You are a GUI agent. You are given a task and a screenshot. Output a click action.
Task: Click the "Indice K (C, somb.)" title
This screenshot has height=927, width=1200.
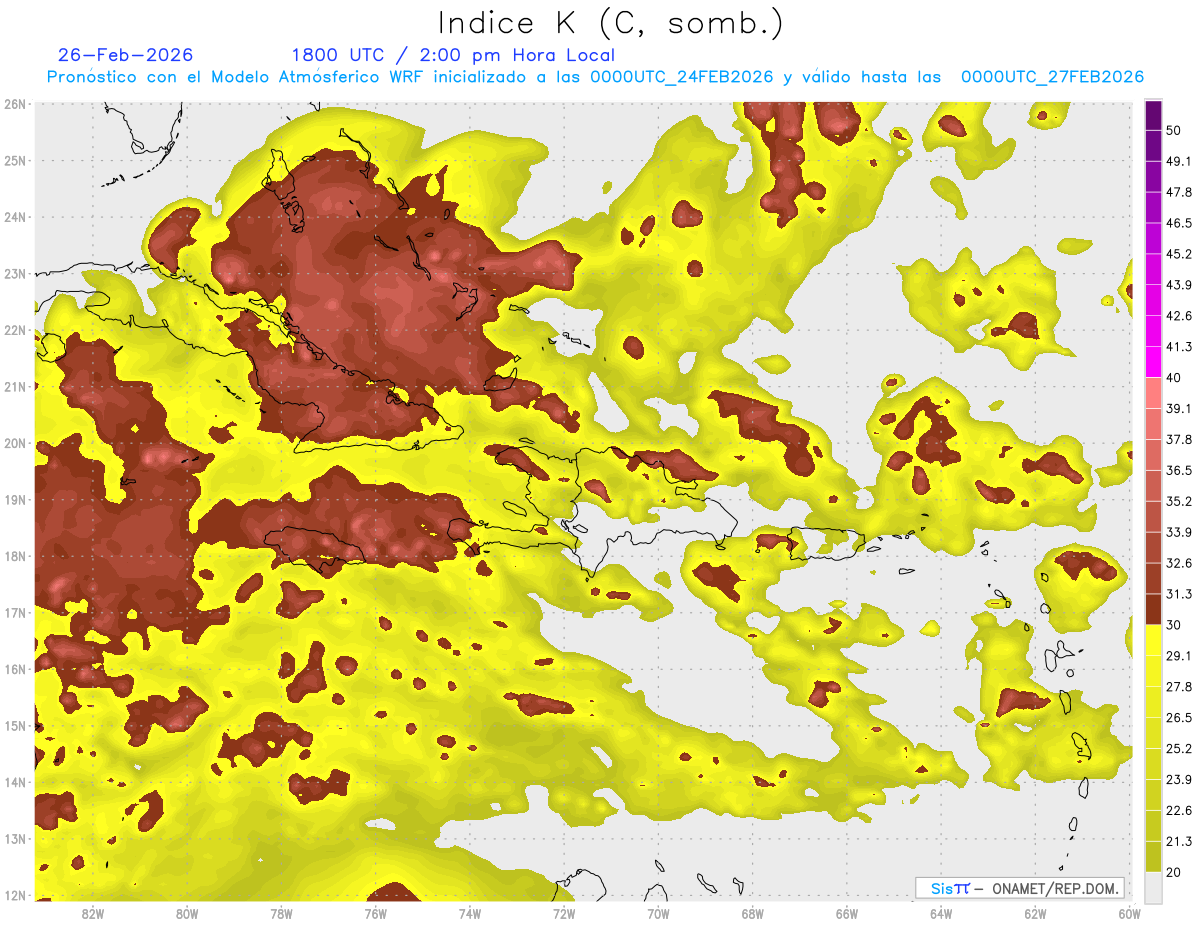(610, 23)
